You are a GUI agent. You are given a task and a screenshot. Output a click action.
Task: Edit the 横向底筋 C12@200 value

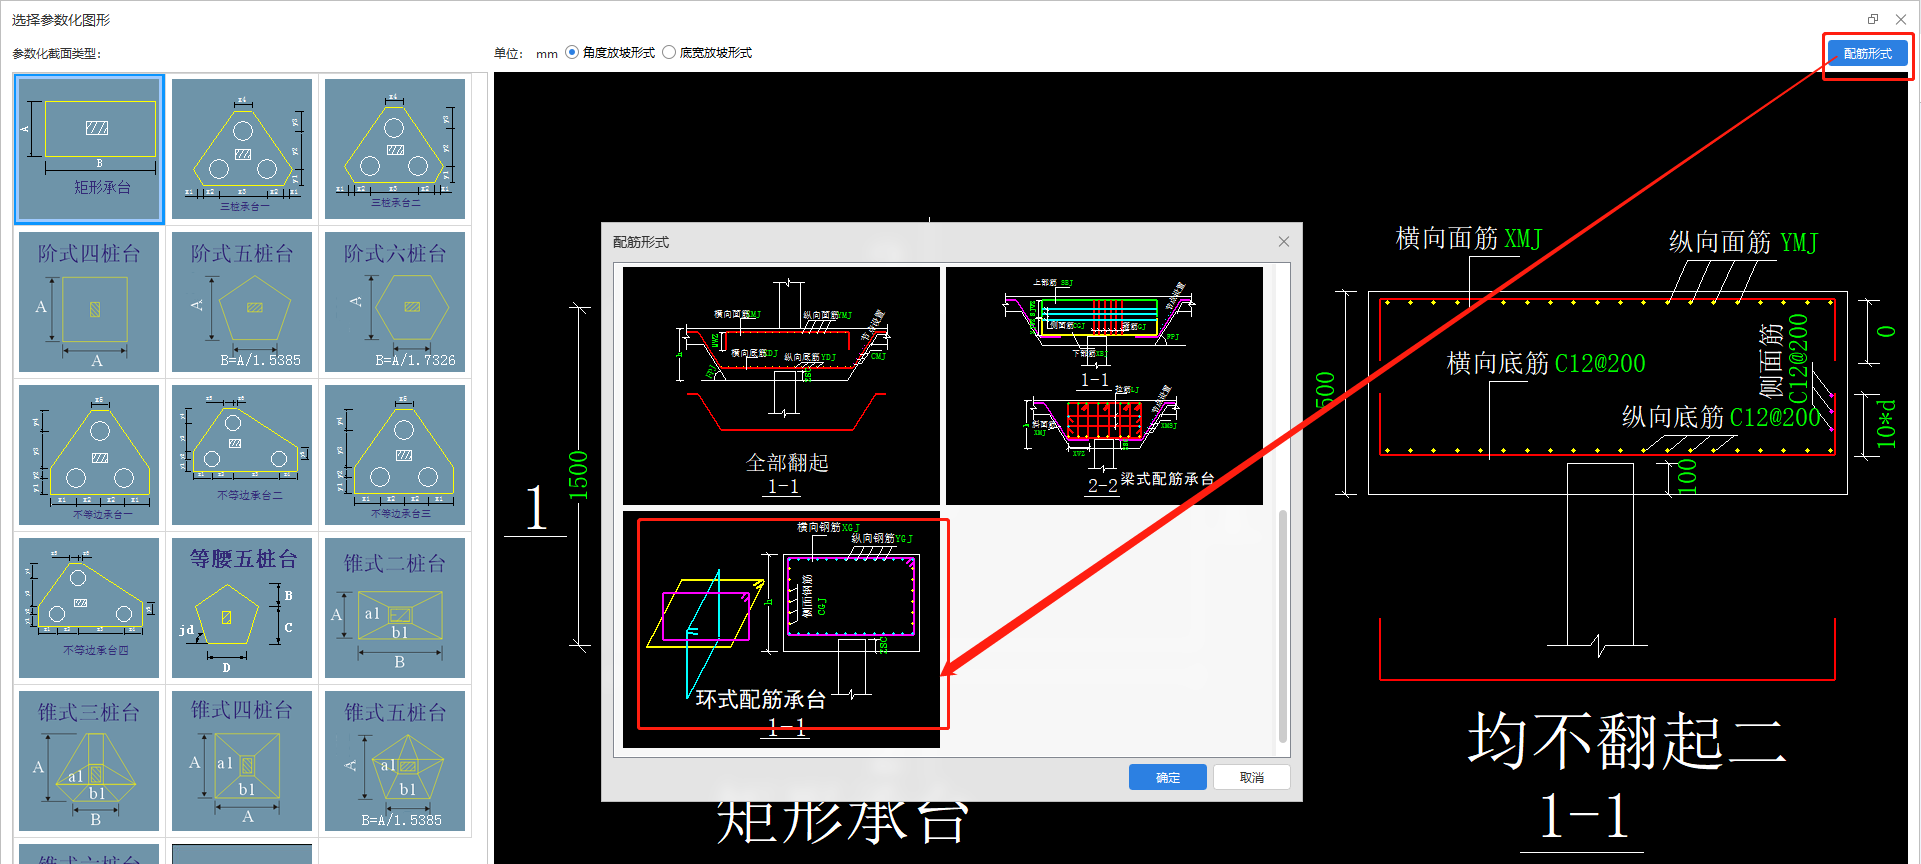coord(1600,364)
